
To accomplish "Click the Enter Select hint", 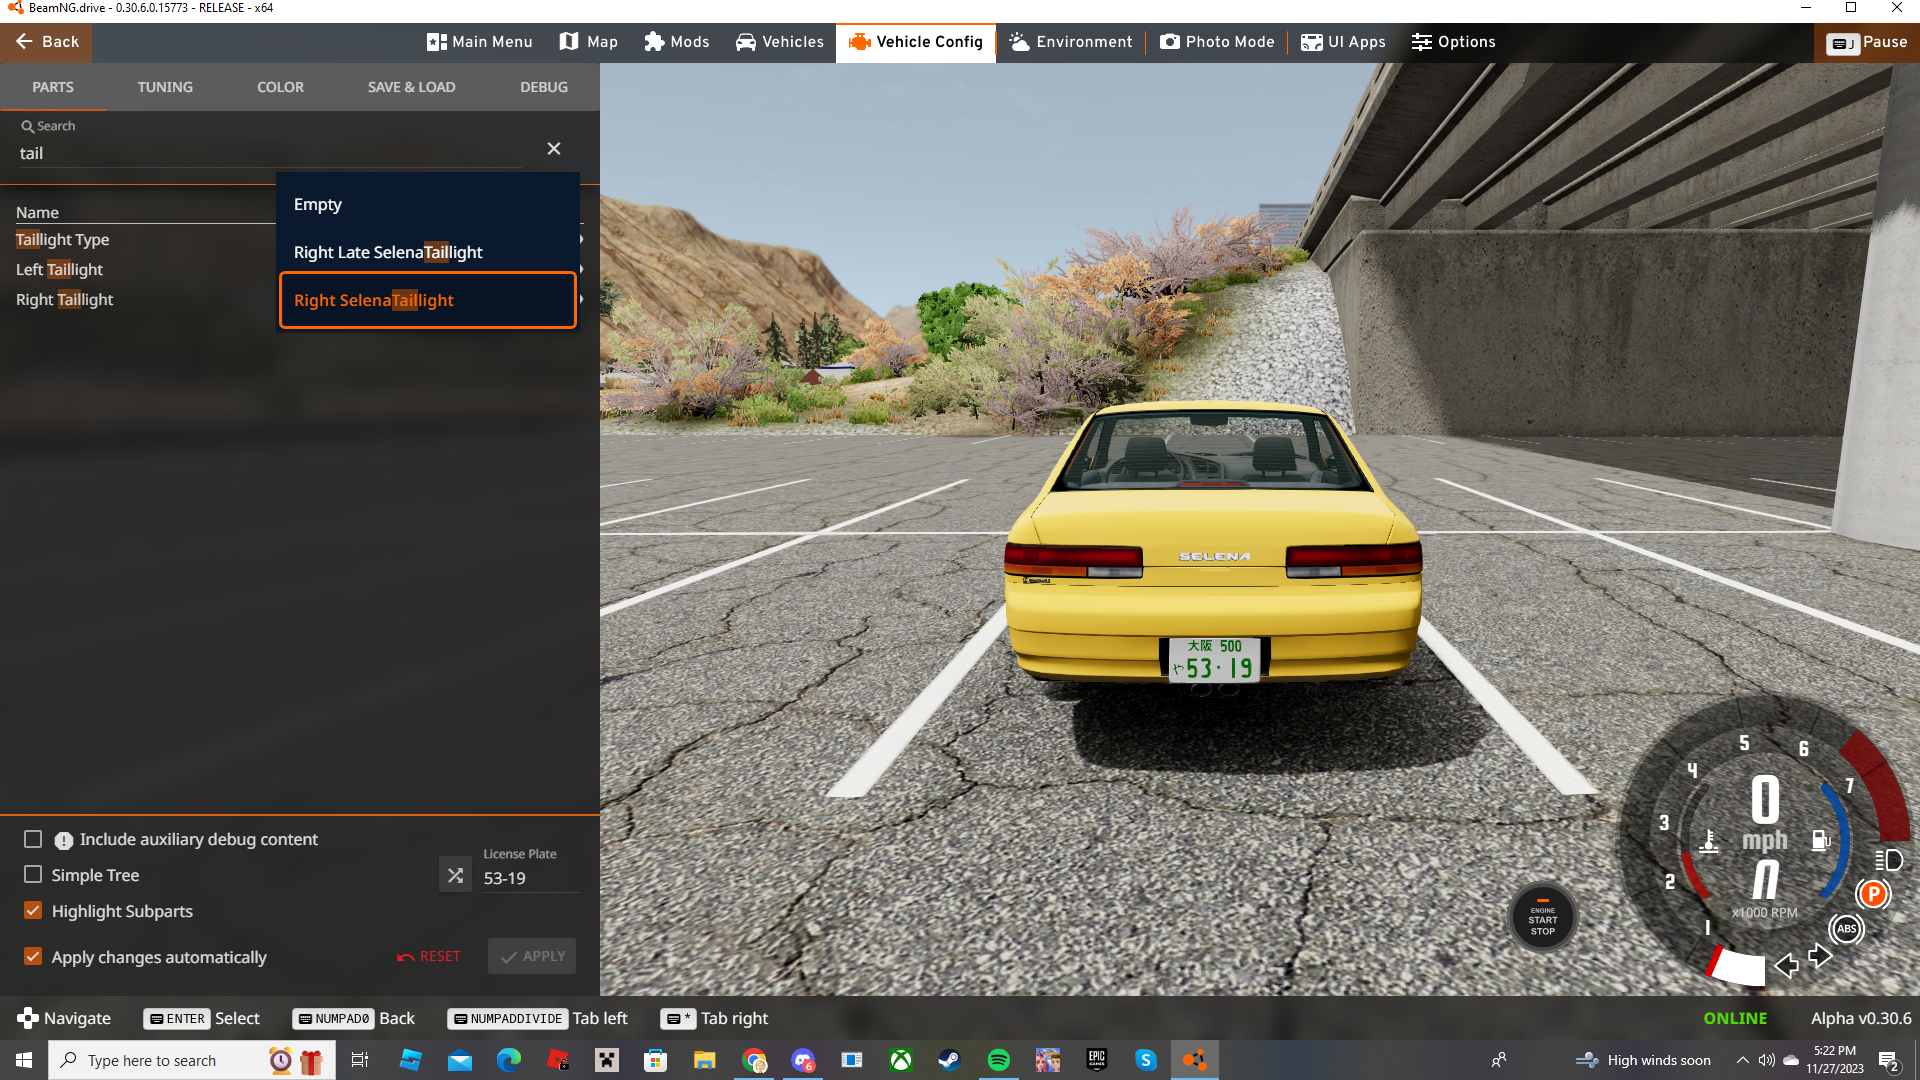I will [x=202, y=1018].
